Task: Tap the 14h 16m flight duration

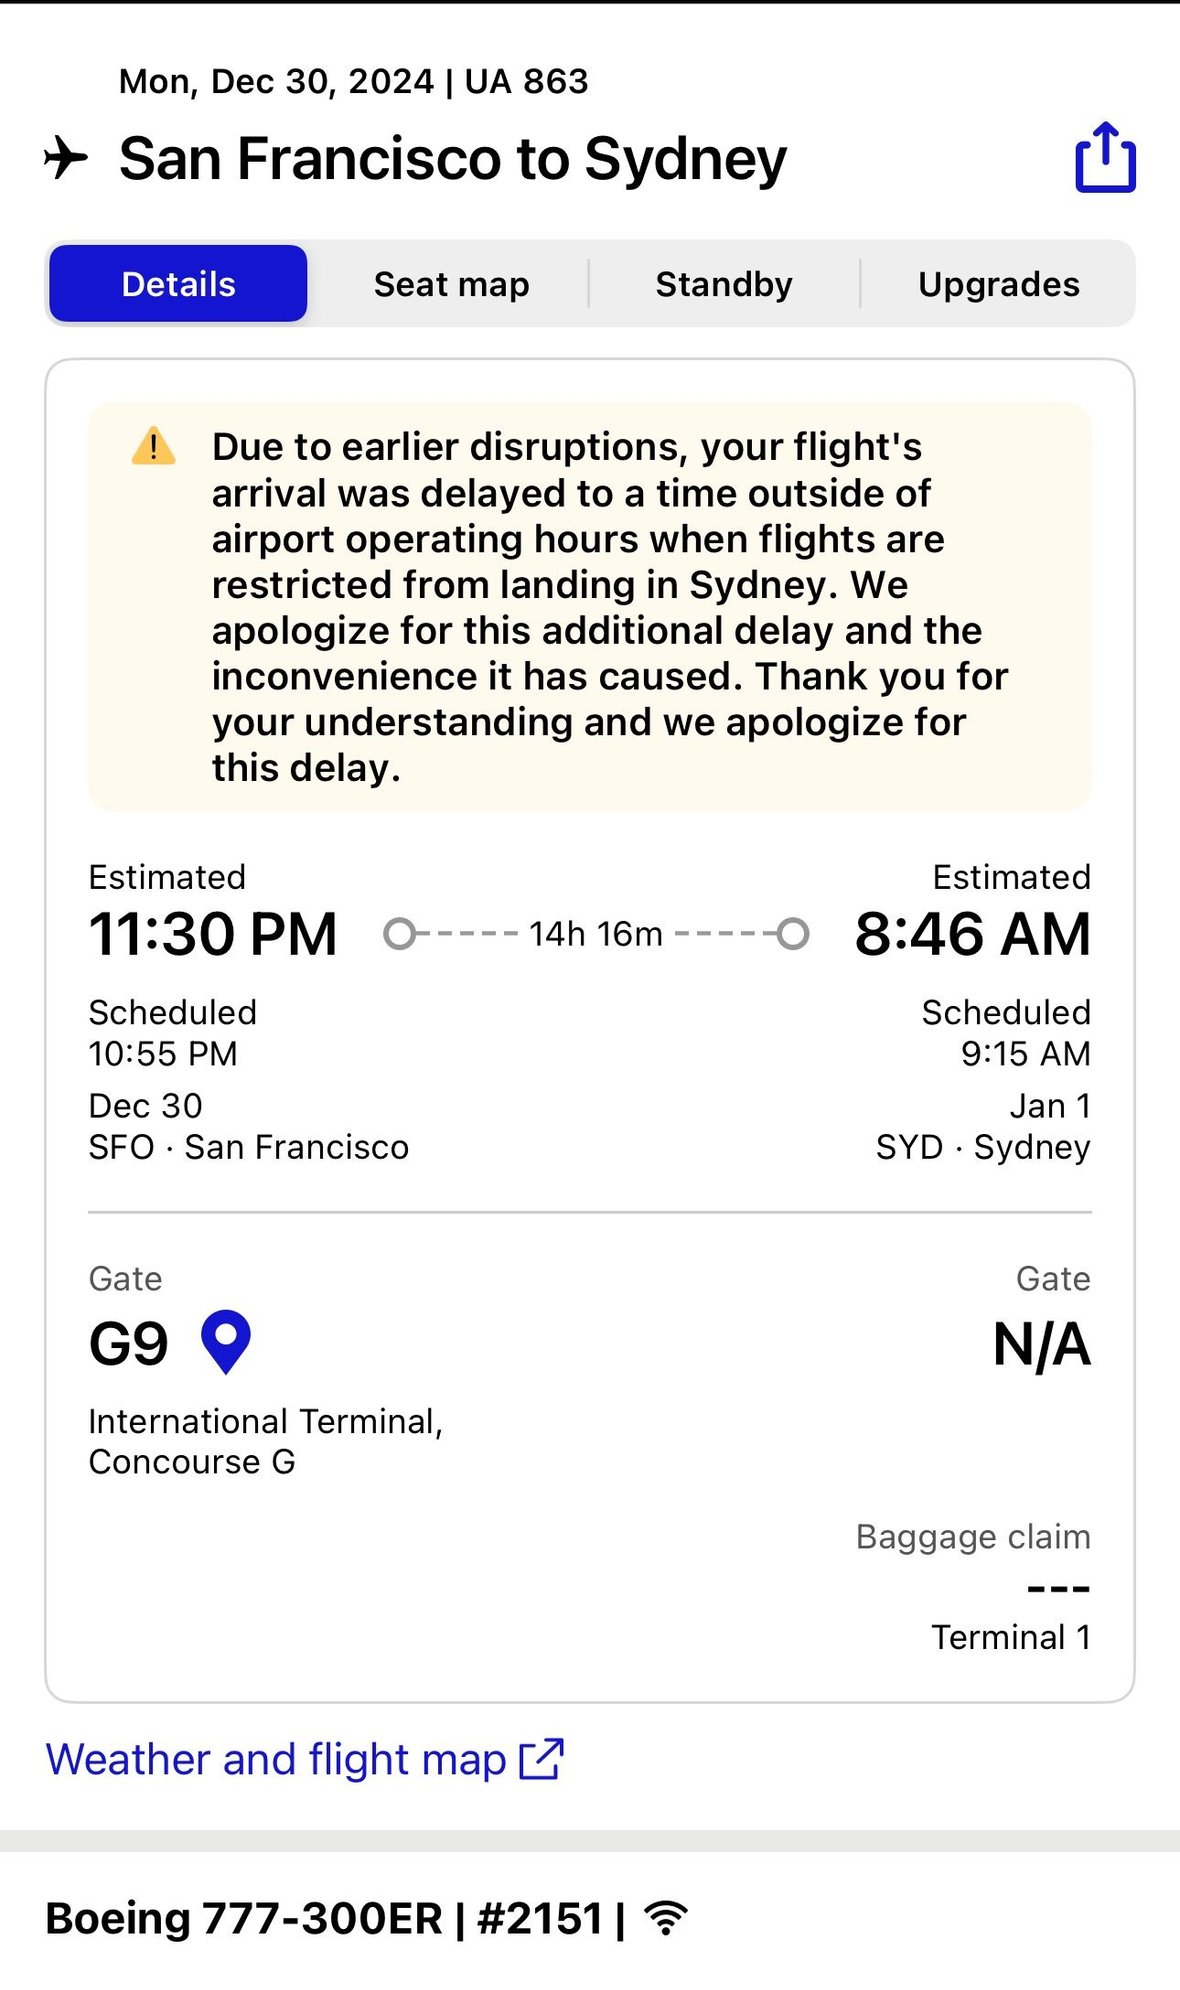Action: 596,934
